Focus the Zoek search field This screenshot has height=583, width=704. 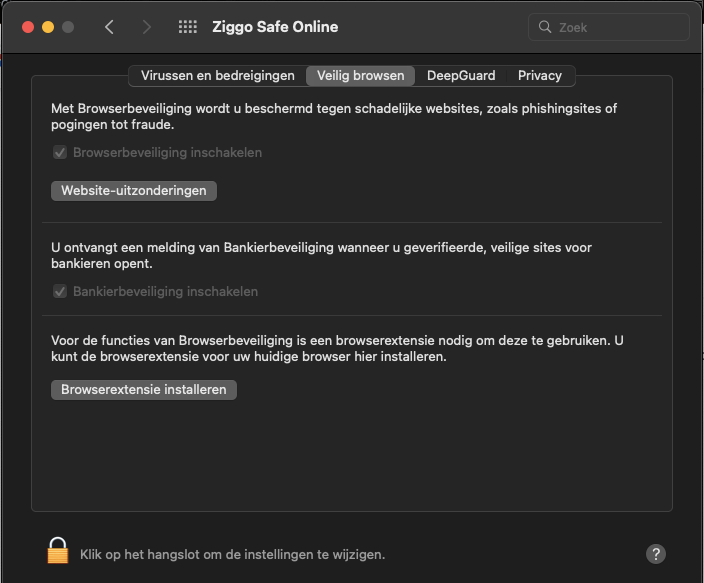tap(608, 27)
